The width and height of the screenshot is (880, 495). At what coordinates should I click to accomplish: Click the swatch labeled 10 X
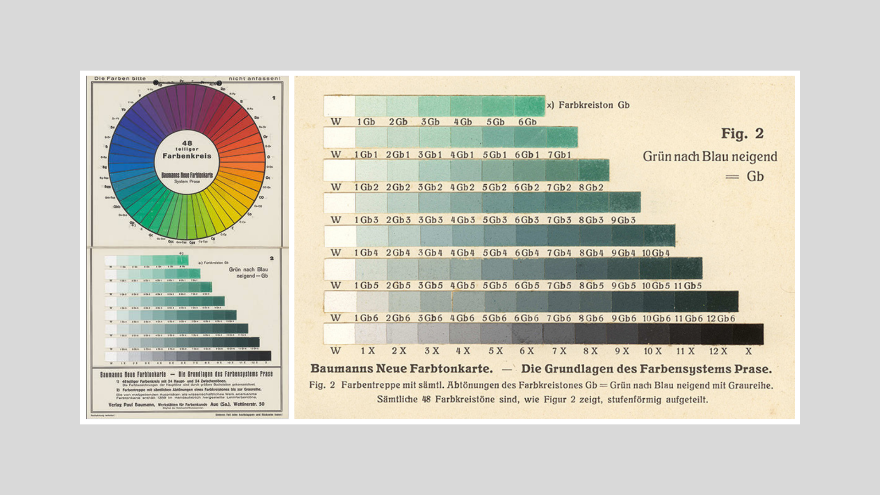point(653,334)
